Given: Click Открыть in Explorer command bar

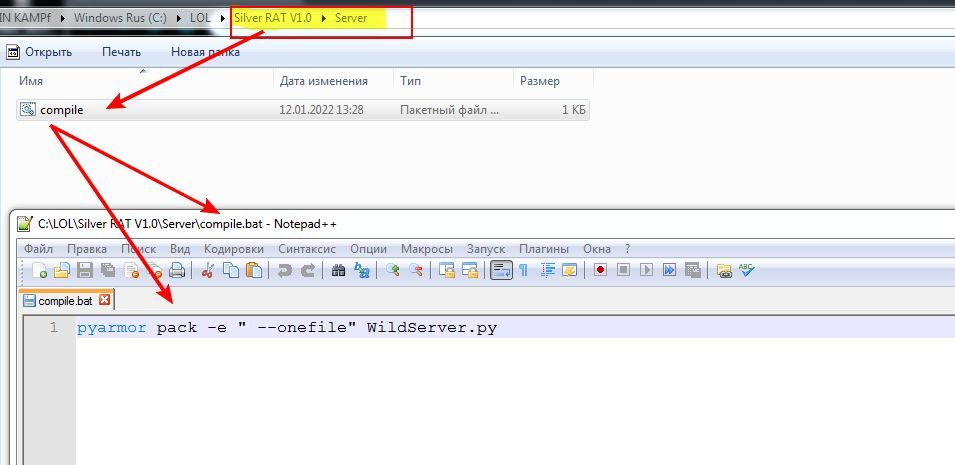Looking at the screenshot, I should [x=40, y=52].
